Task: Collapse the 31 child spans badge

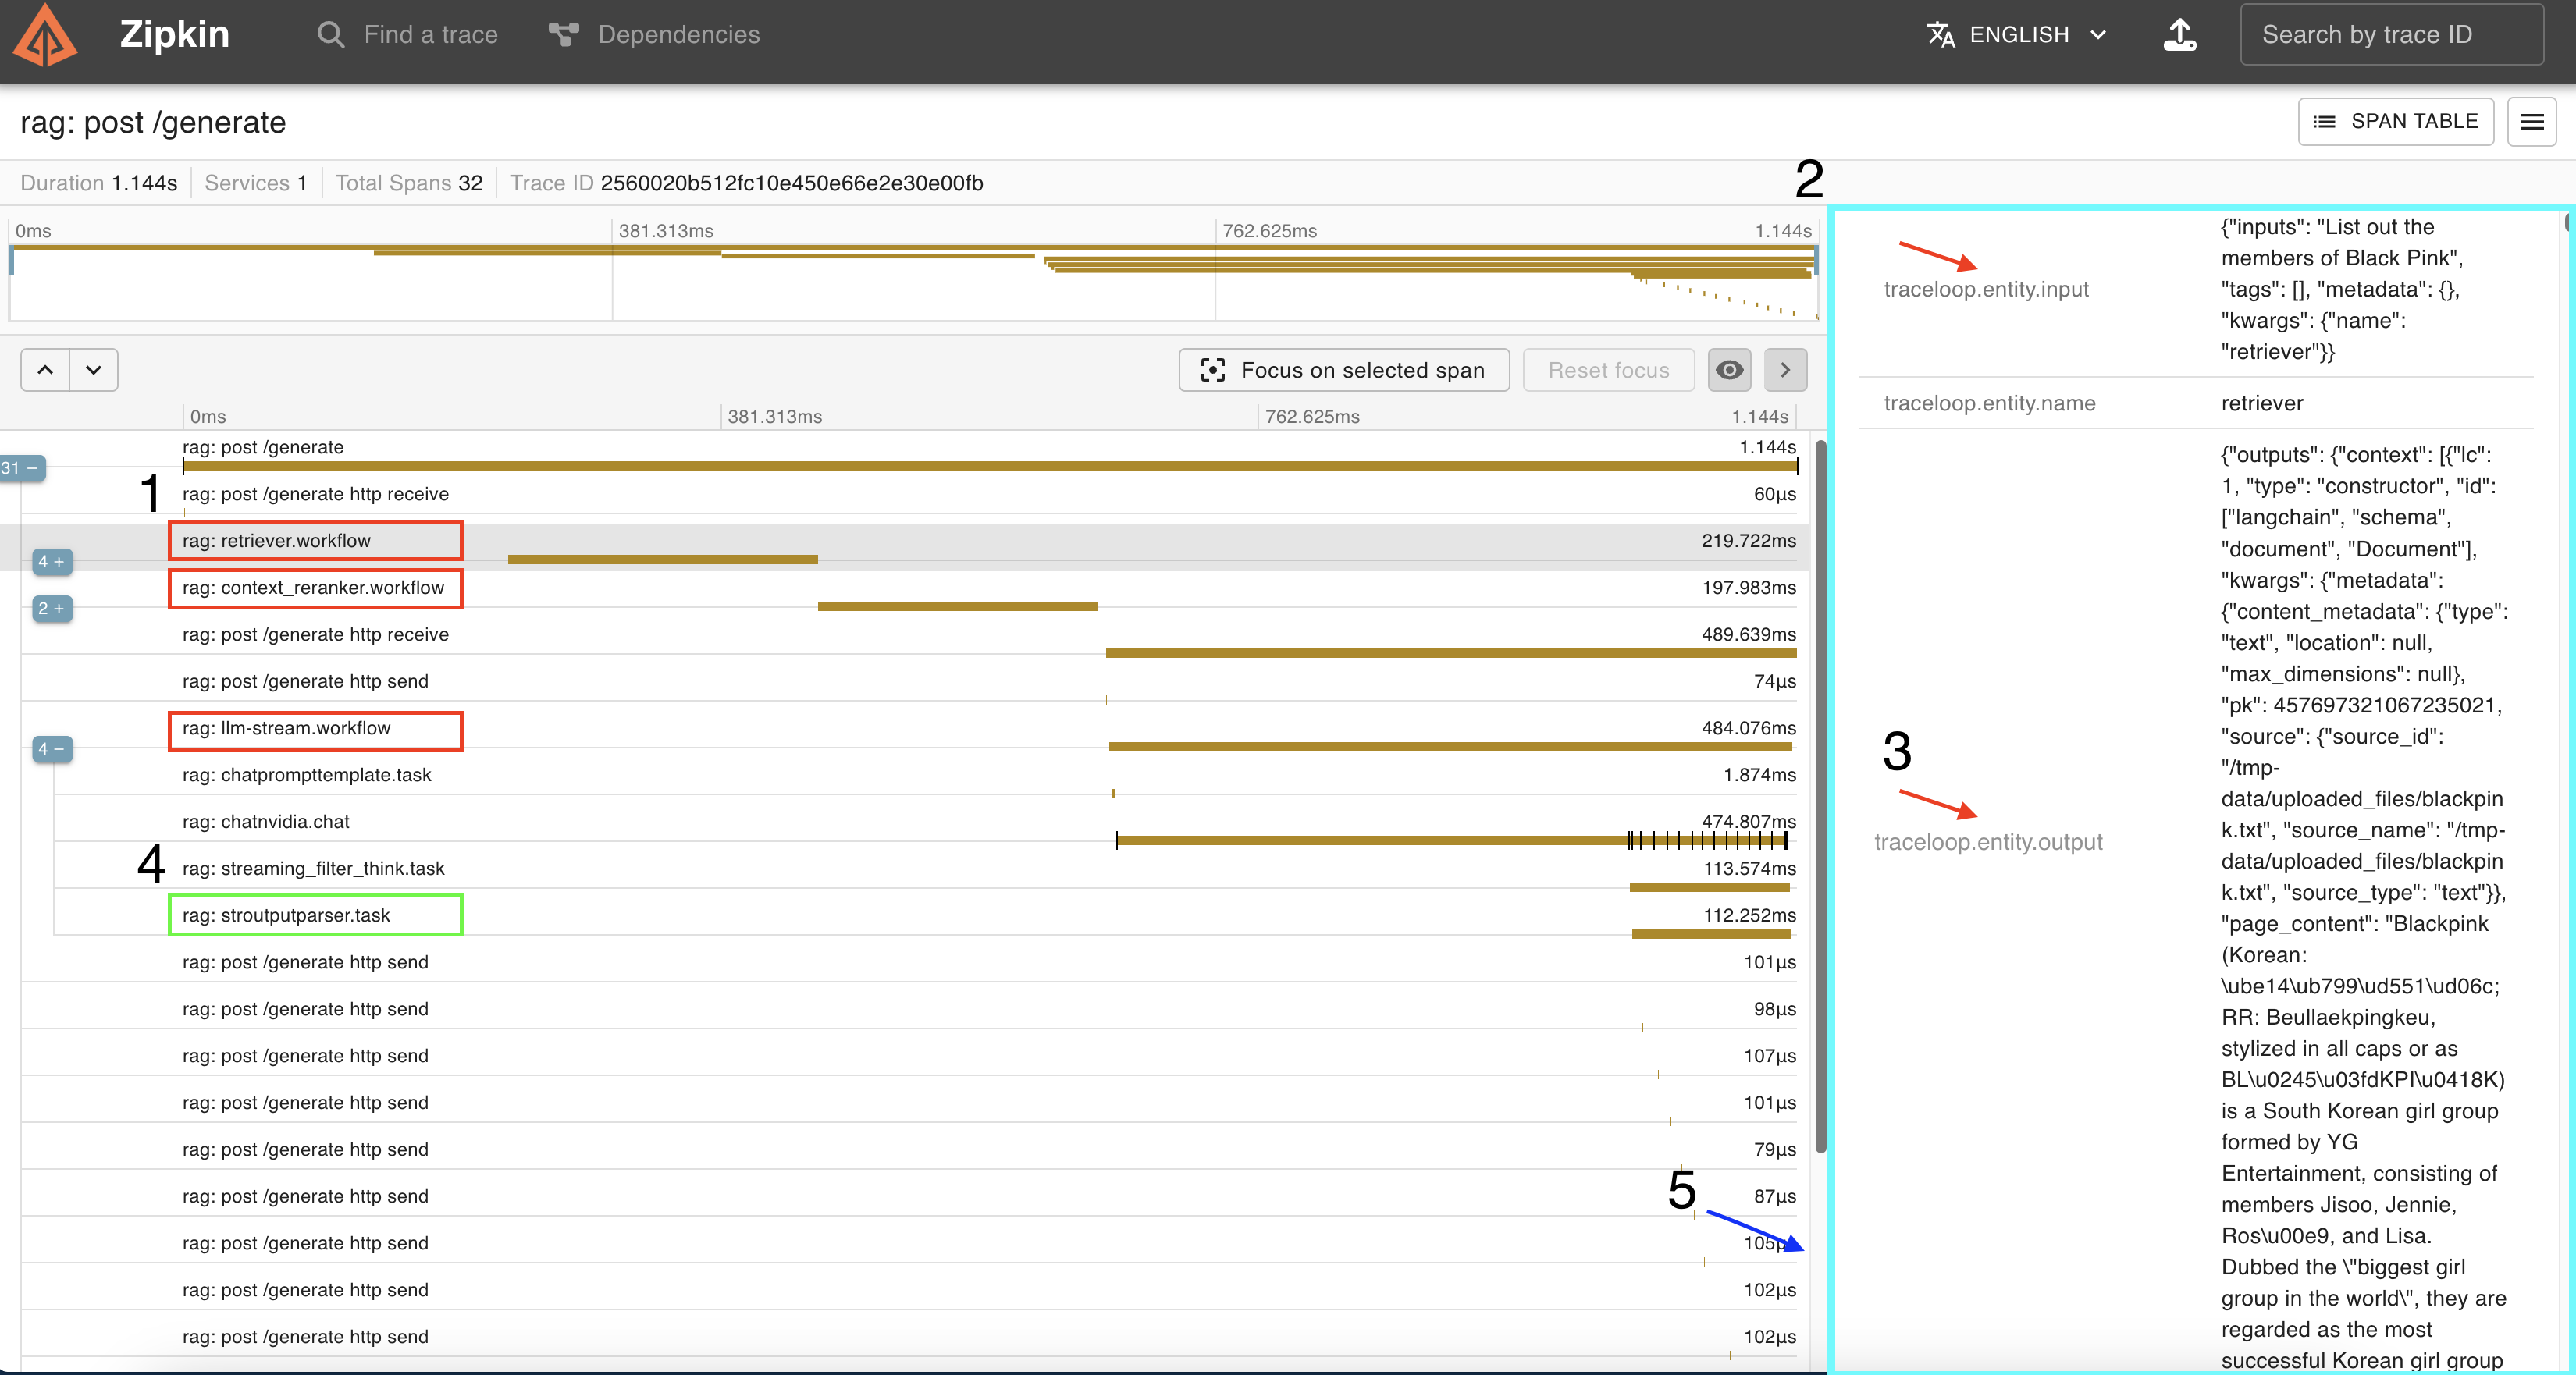Action: pos(21,468)
